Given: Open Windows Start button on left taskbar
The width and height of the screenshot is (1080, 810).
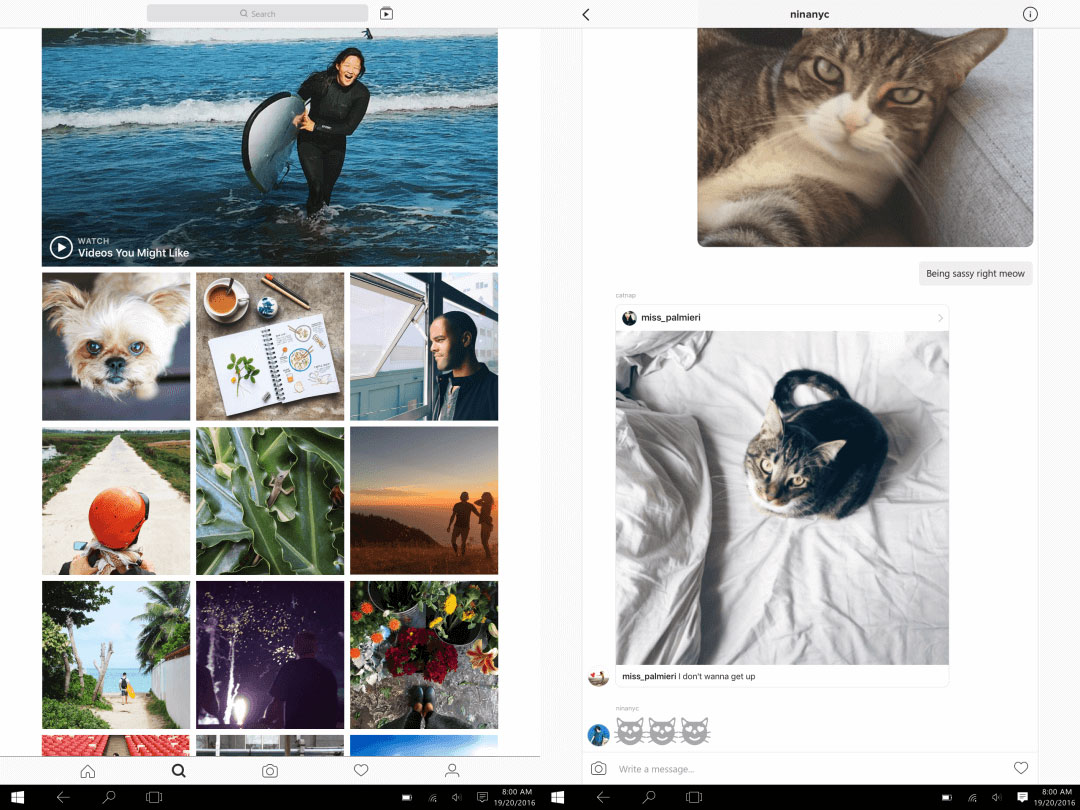Looking at the screenshot, I should pos(18,797).
